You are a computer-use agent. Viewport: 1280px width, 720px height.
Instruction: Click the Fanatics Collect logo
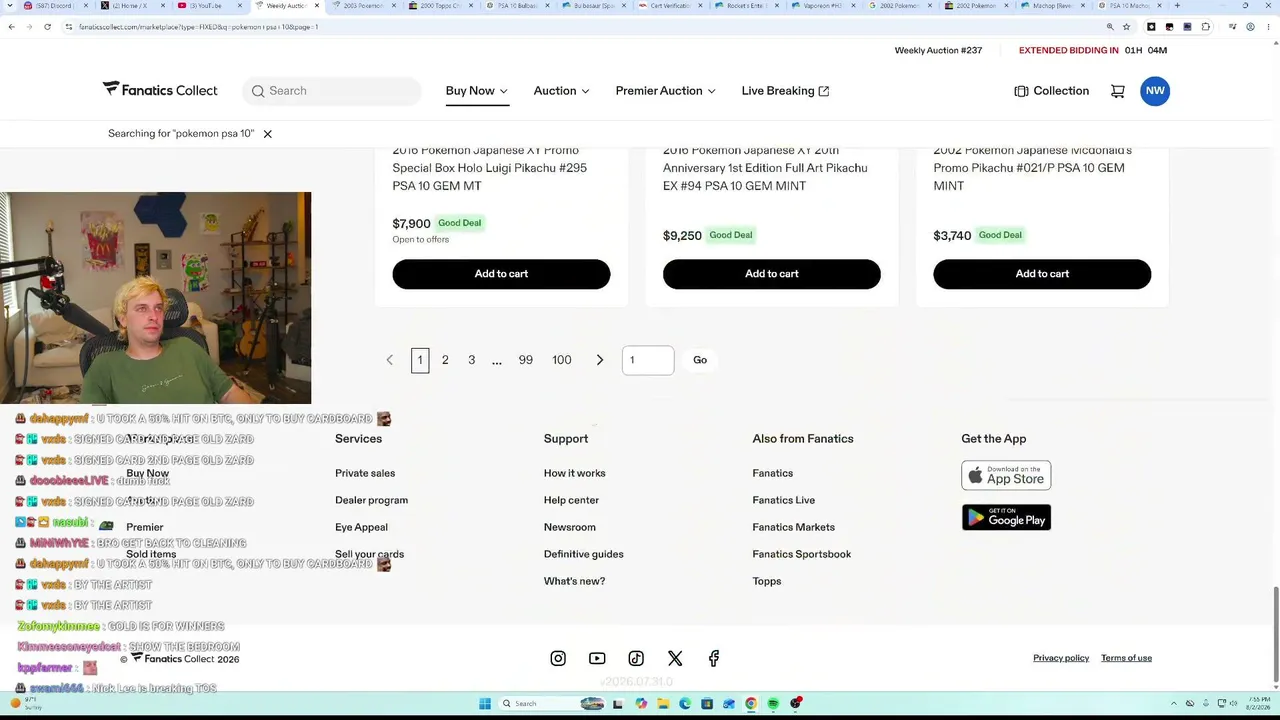(x=160, y=90)
